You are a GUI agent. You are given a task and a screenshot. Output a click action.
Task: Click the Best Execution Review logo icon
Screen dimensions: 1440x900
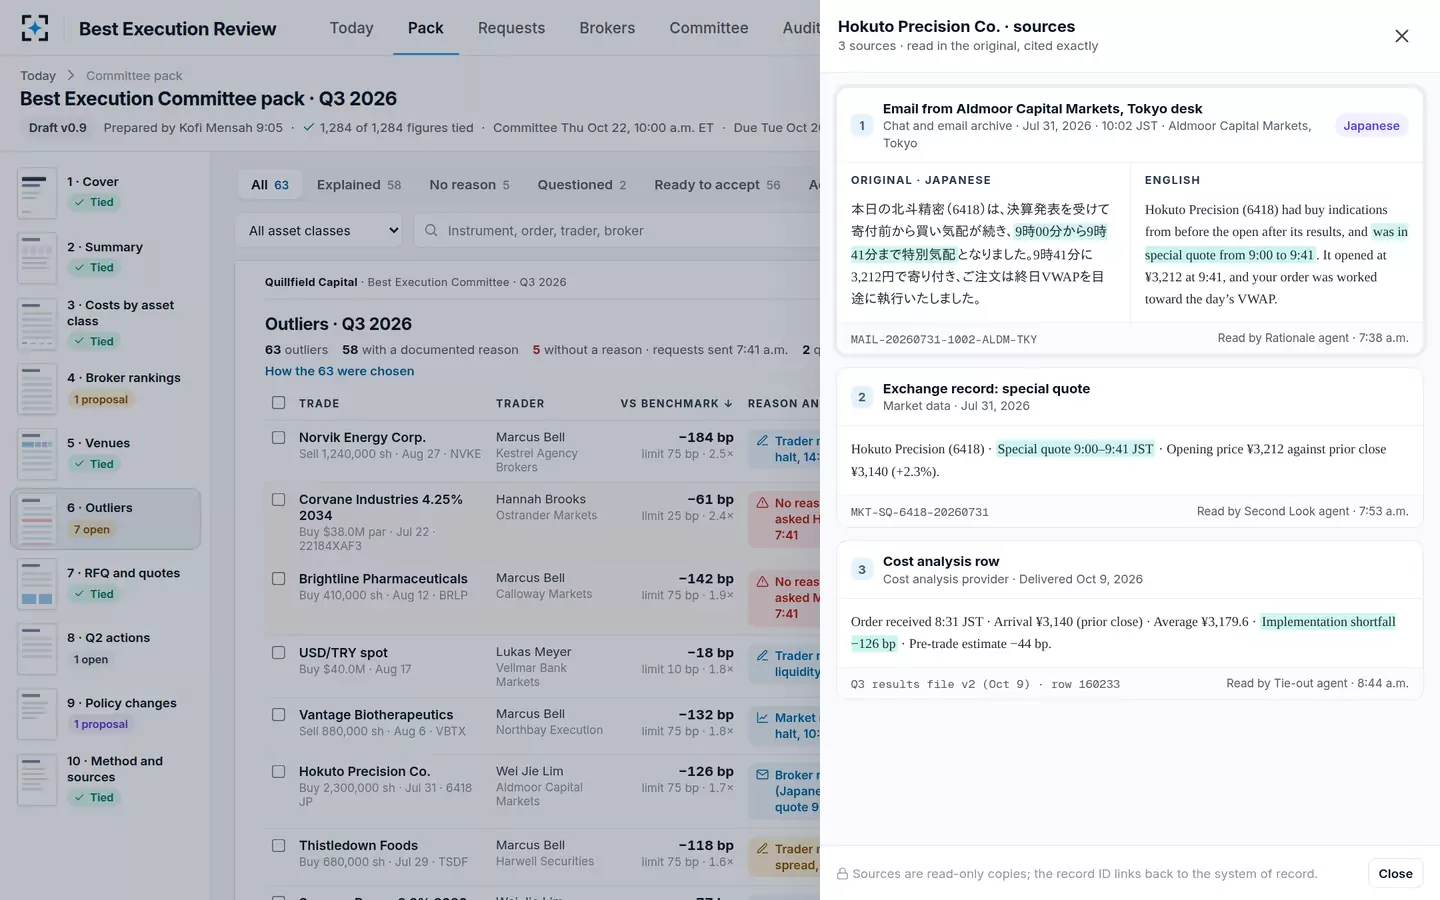tap(35, 28)
